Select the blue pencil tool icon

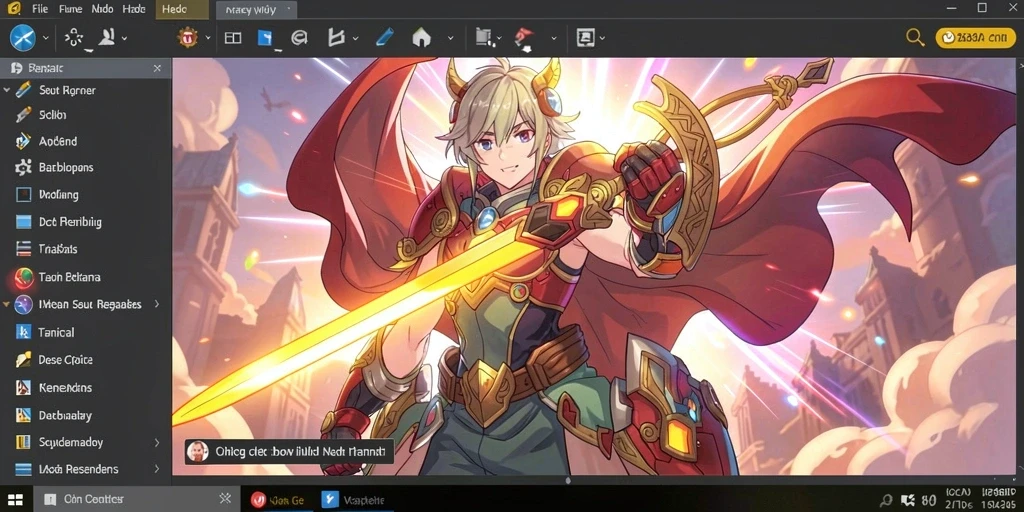(x=385, y=37)
